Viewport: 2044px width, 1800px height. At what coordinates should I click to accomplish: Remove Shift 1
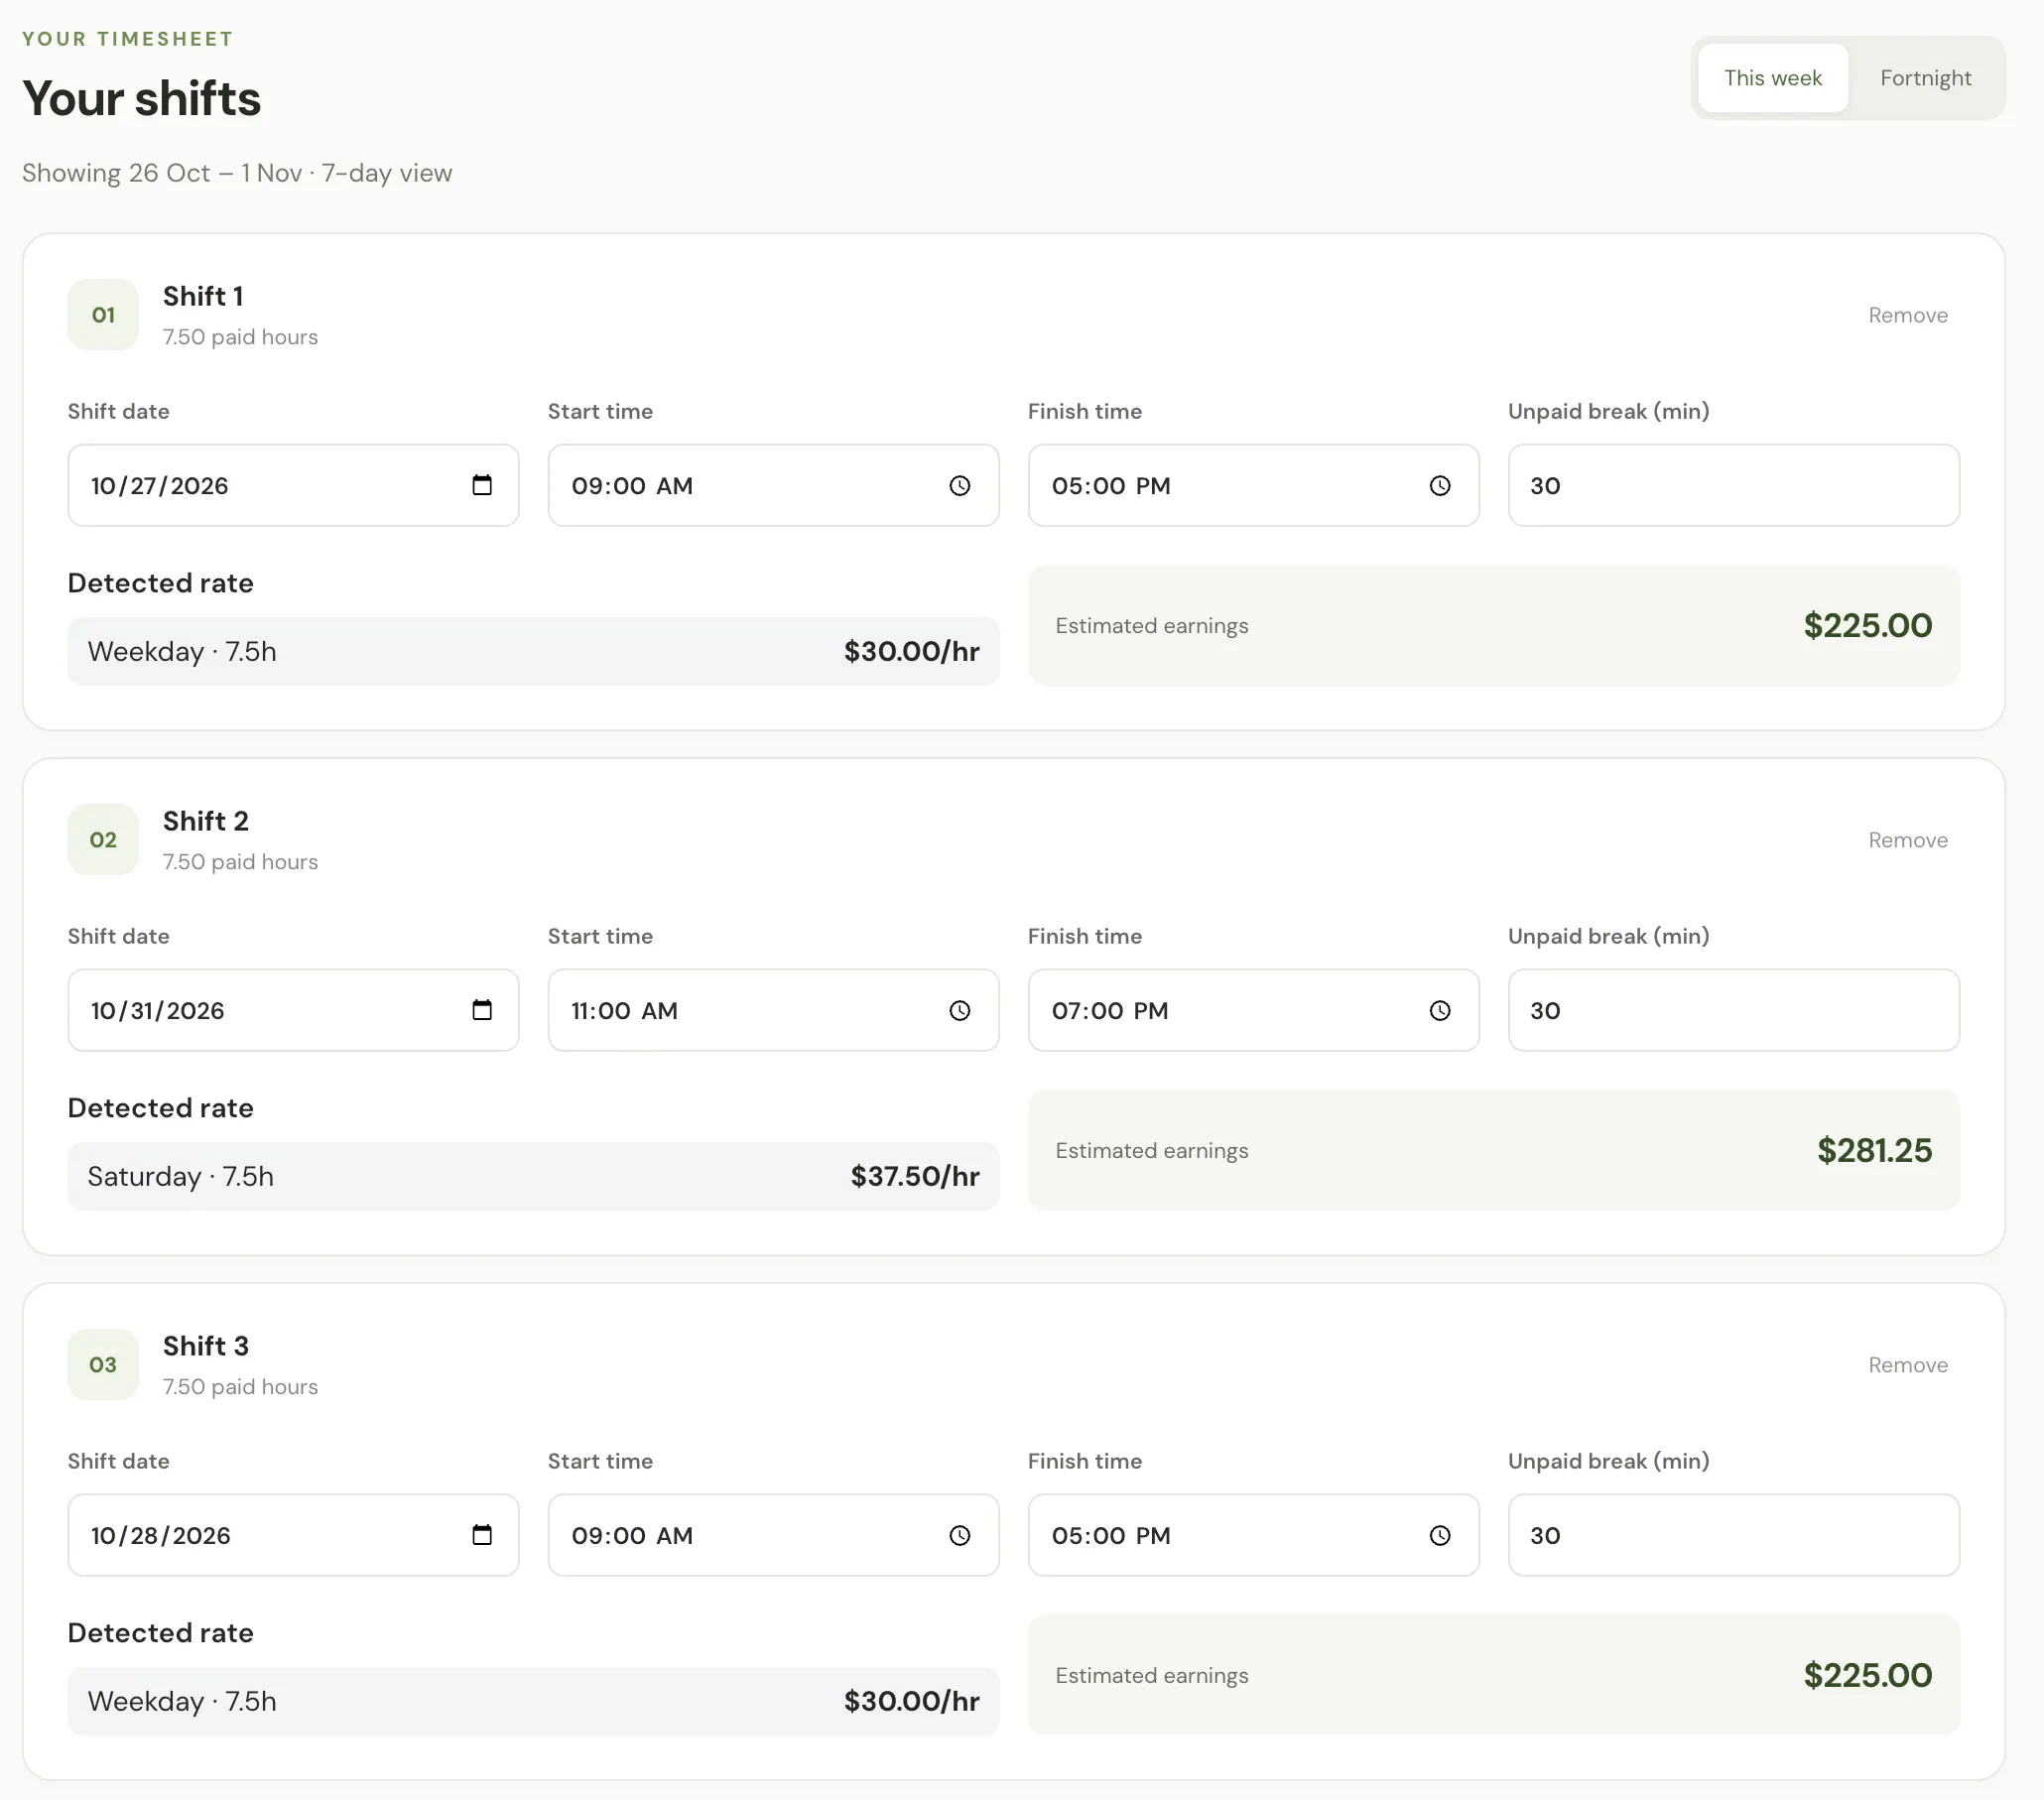[x=1908, y=315]
